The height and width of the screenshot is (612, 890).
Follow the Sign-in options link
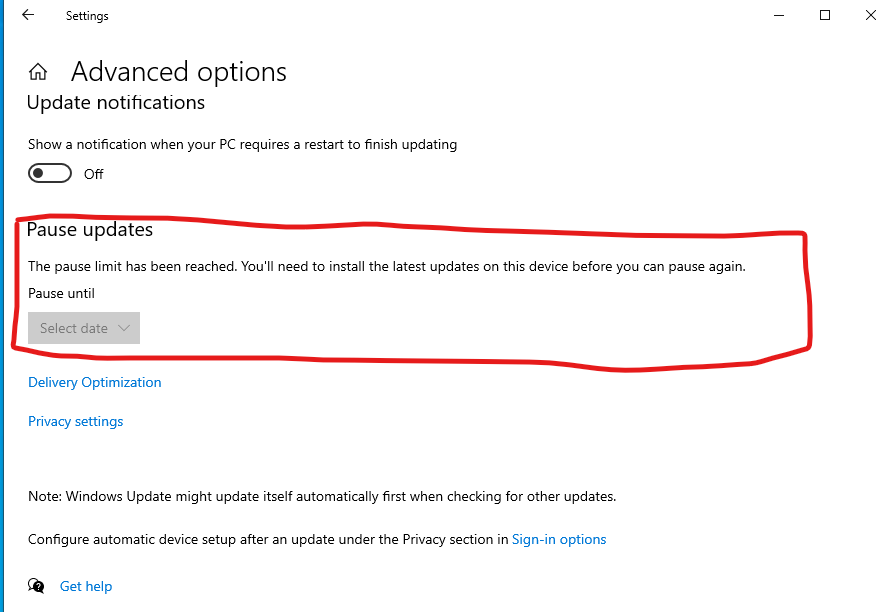click(559, 539)
